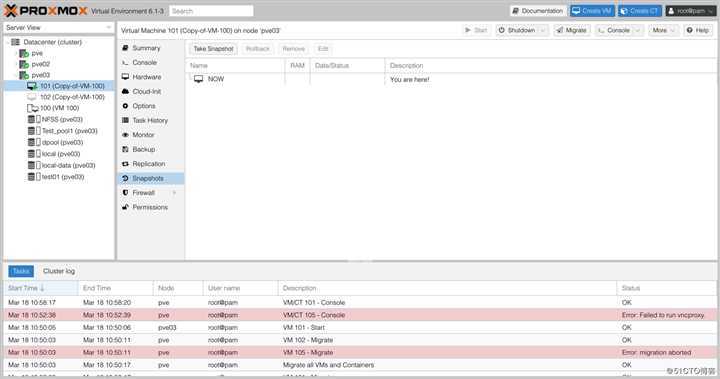This screenshot has height=379, width=720.
Task: Click the pve03 node icon
Action: (x=24, y=75)
